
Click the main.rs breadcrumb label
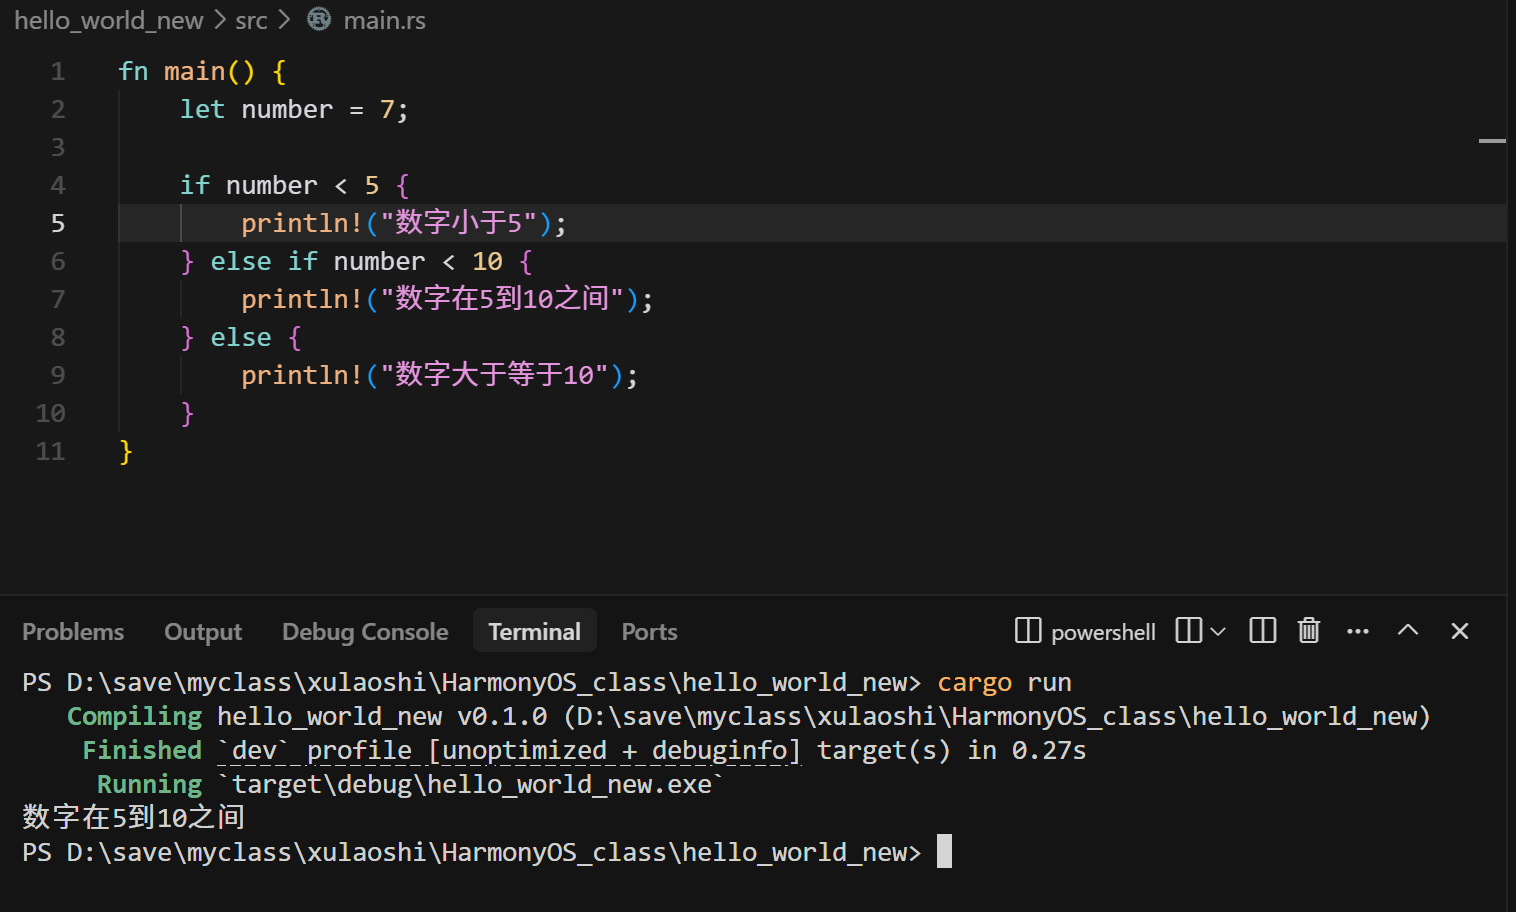click(x=385, y=20)
